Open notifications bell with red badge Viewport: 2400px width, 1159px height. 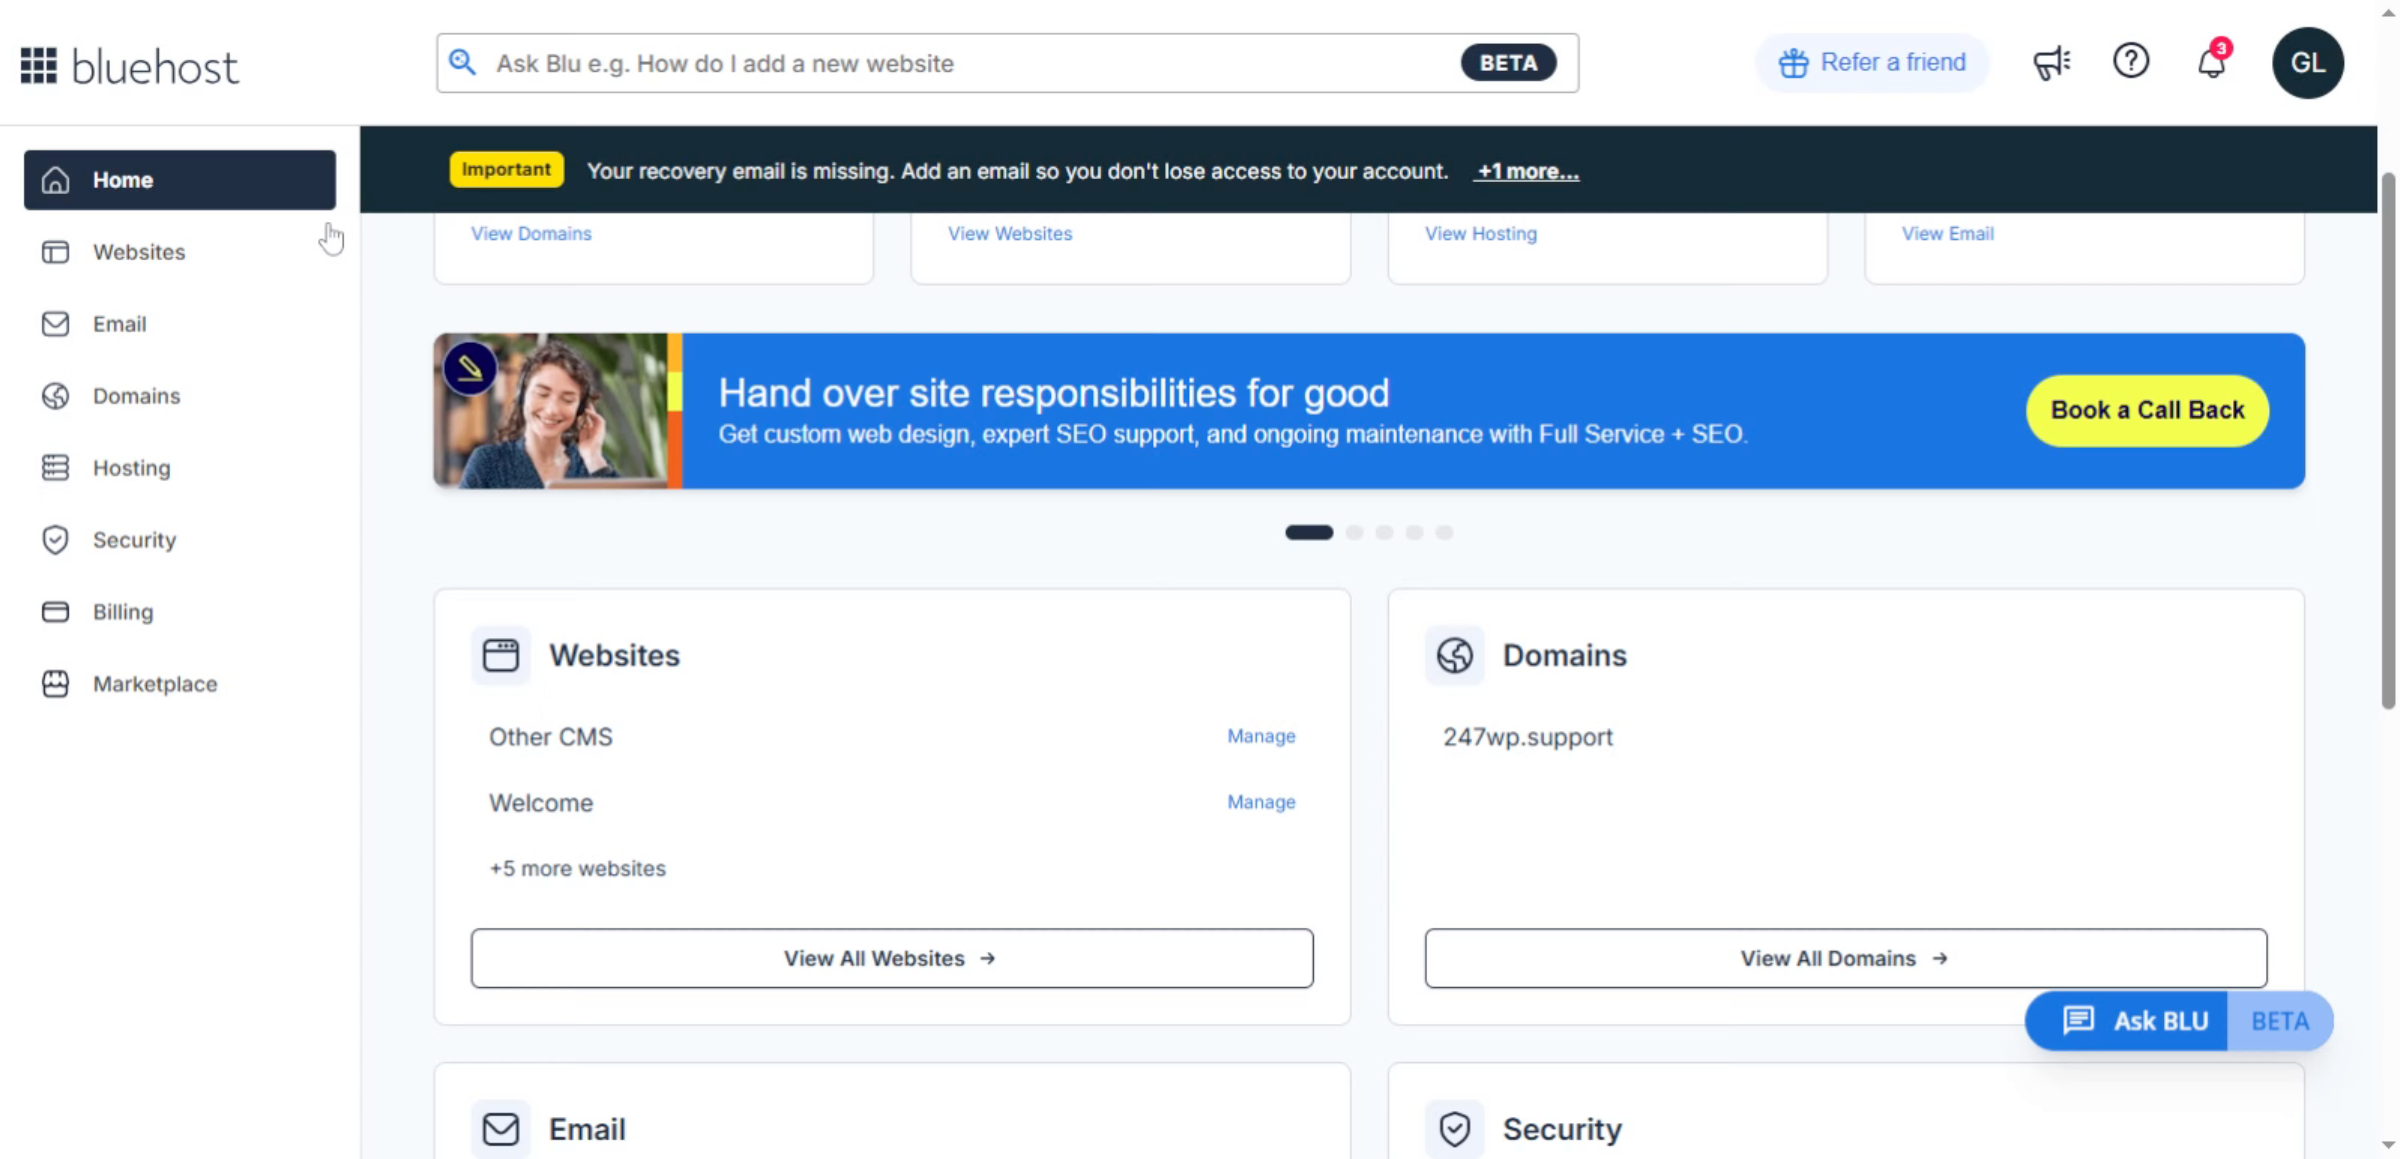2211,63
